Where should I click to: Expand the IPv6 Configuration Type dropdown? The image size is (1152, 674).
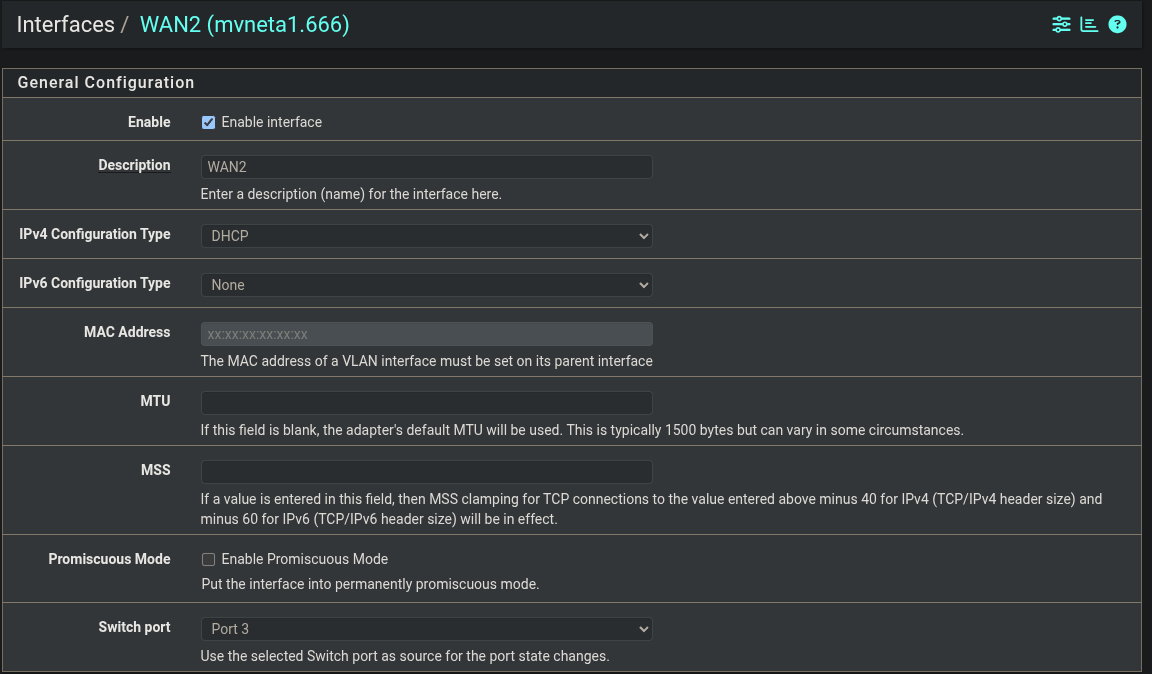click(x=426, y=285)
